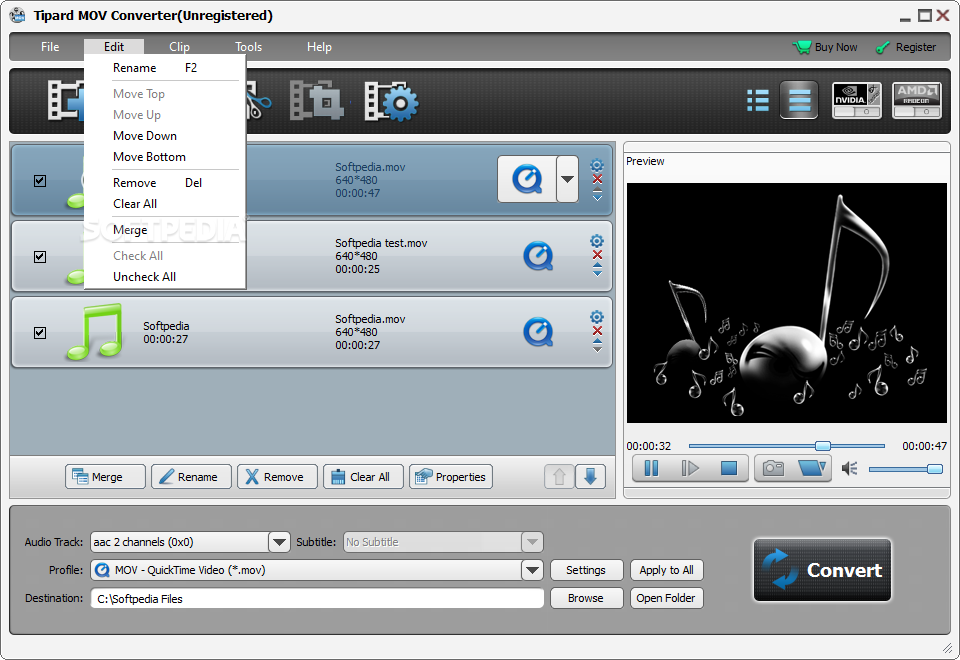This screenshot has height=660, width=960.
Task: Click the Register link
Action: (906, 47)
